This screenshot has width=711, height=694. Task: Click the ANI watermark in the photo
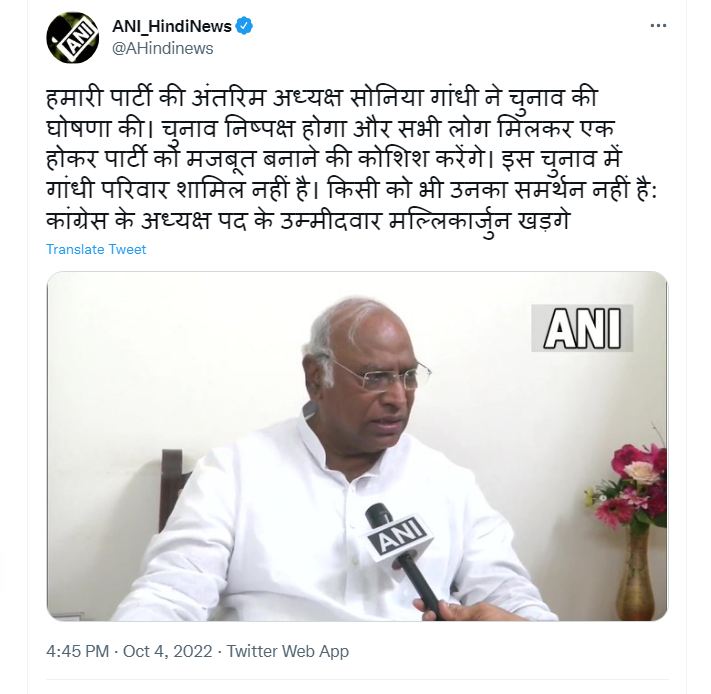[x=582, y=328]
